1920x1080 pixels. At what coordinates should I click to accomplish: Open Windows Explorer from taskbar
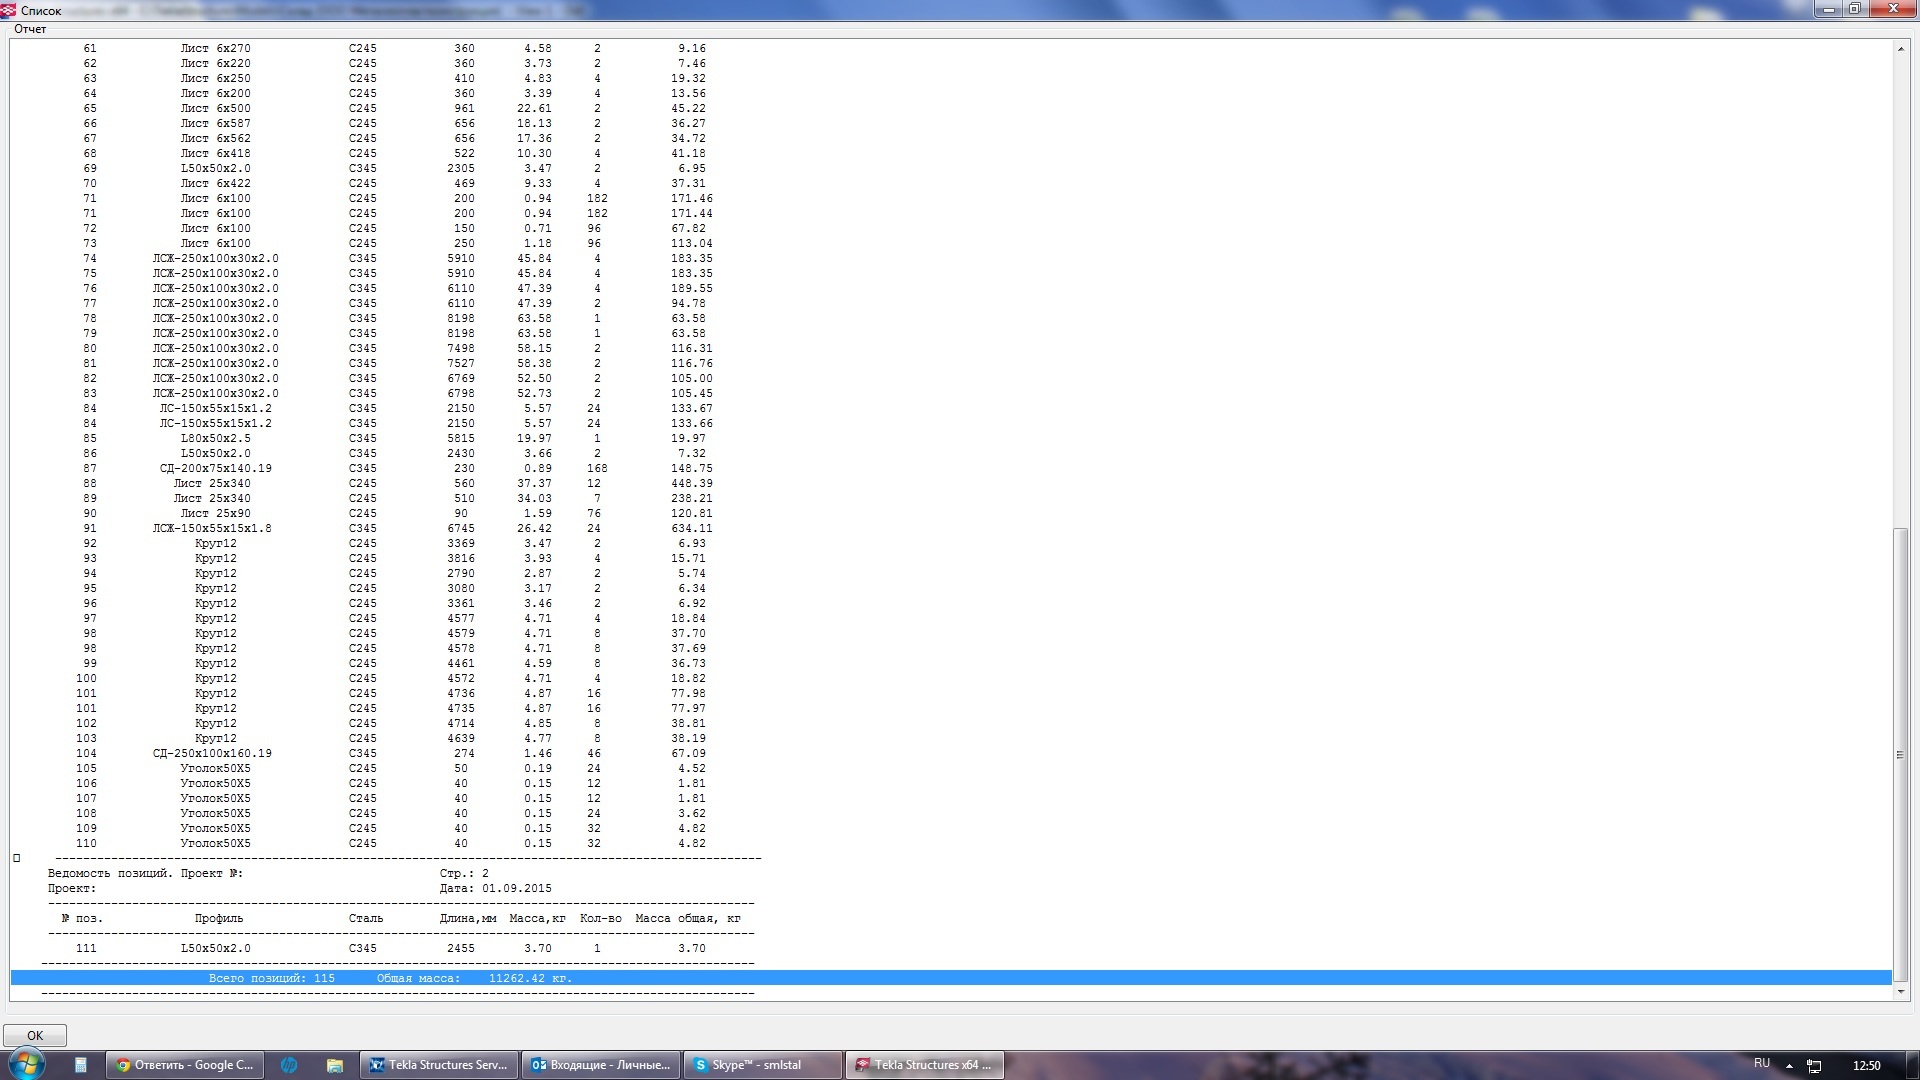335,1065
